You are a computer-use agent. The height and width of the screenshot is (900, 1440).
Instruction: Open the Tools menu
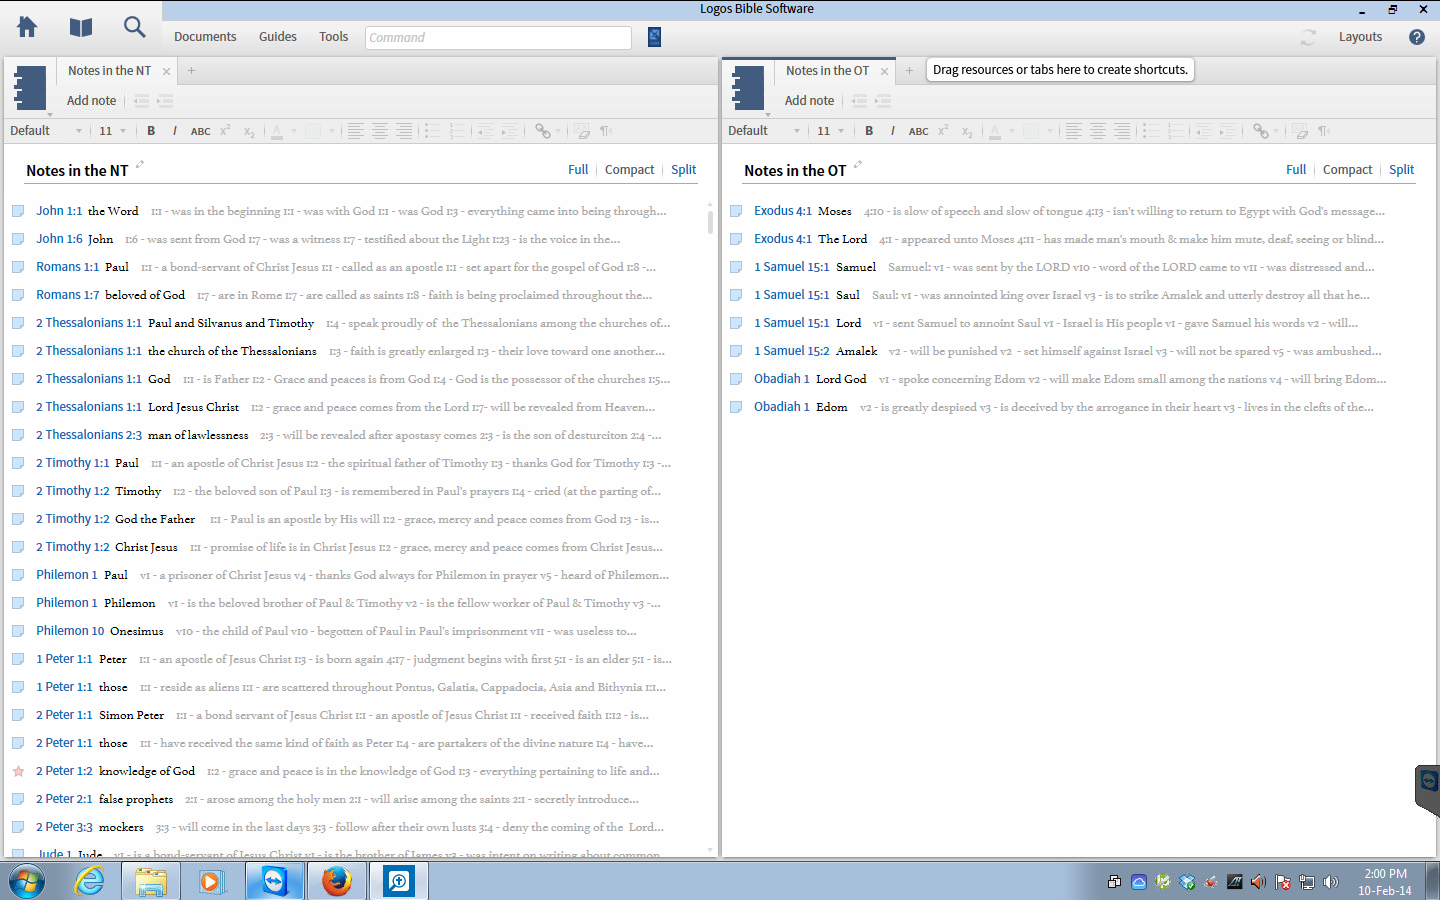334,37
